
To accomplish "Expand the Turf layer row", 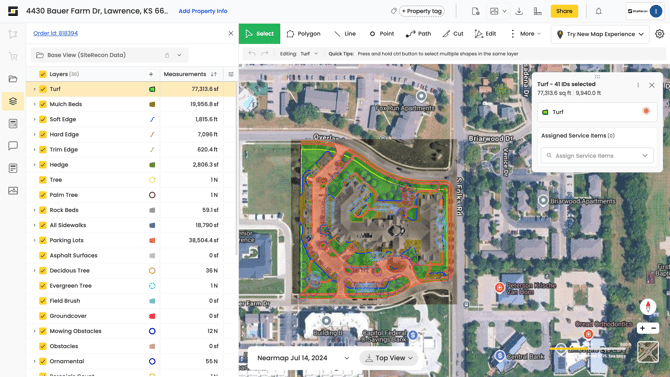I will pyautogui.click(x=35, y=89).
